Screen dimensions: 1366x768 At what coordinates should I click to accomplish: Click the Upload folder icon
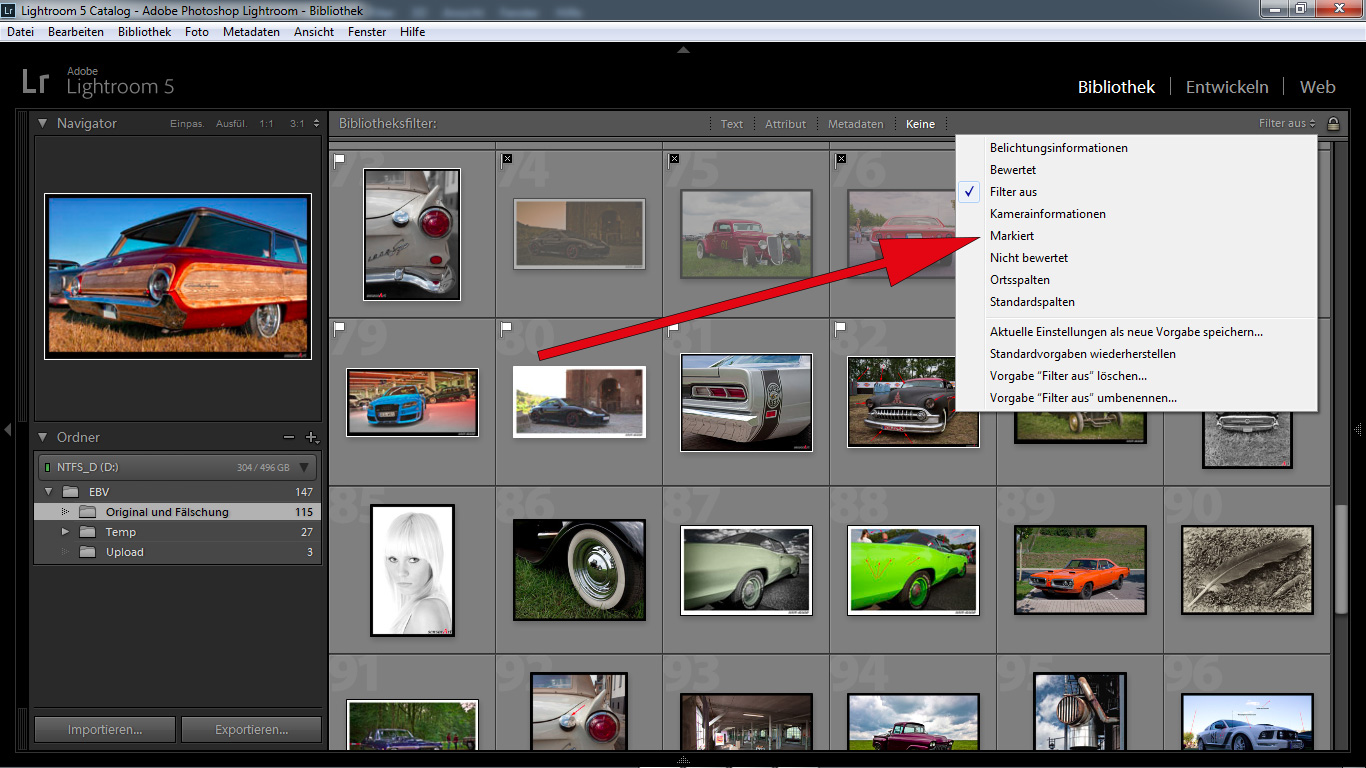point(88,552)
